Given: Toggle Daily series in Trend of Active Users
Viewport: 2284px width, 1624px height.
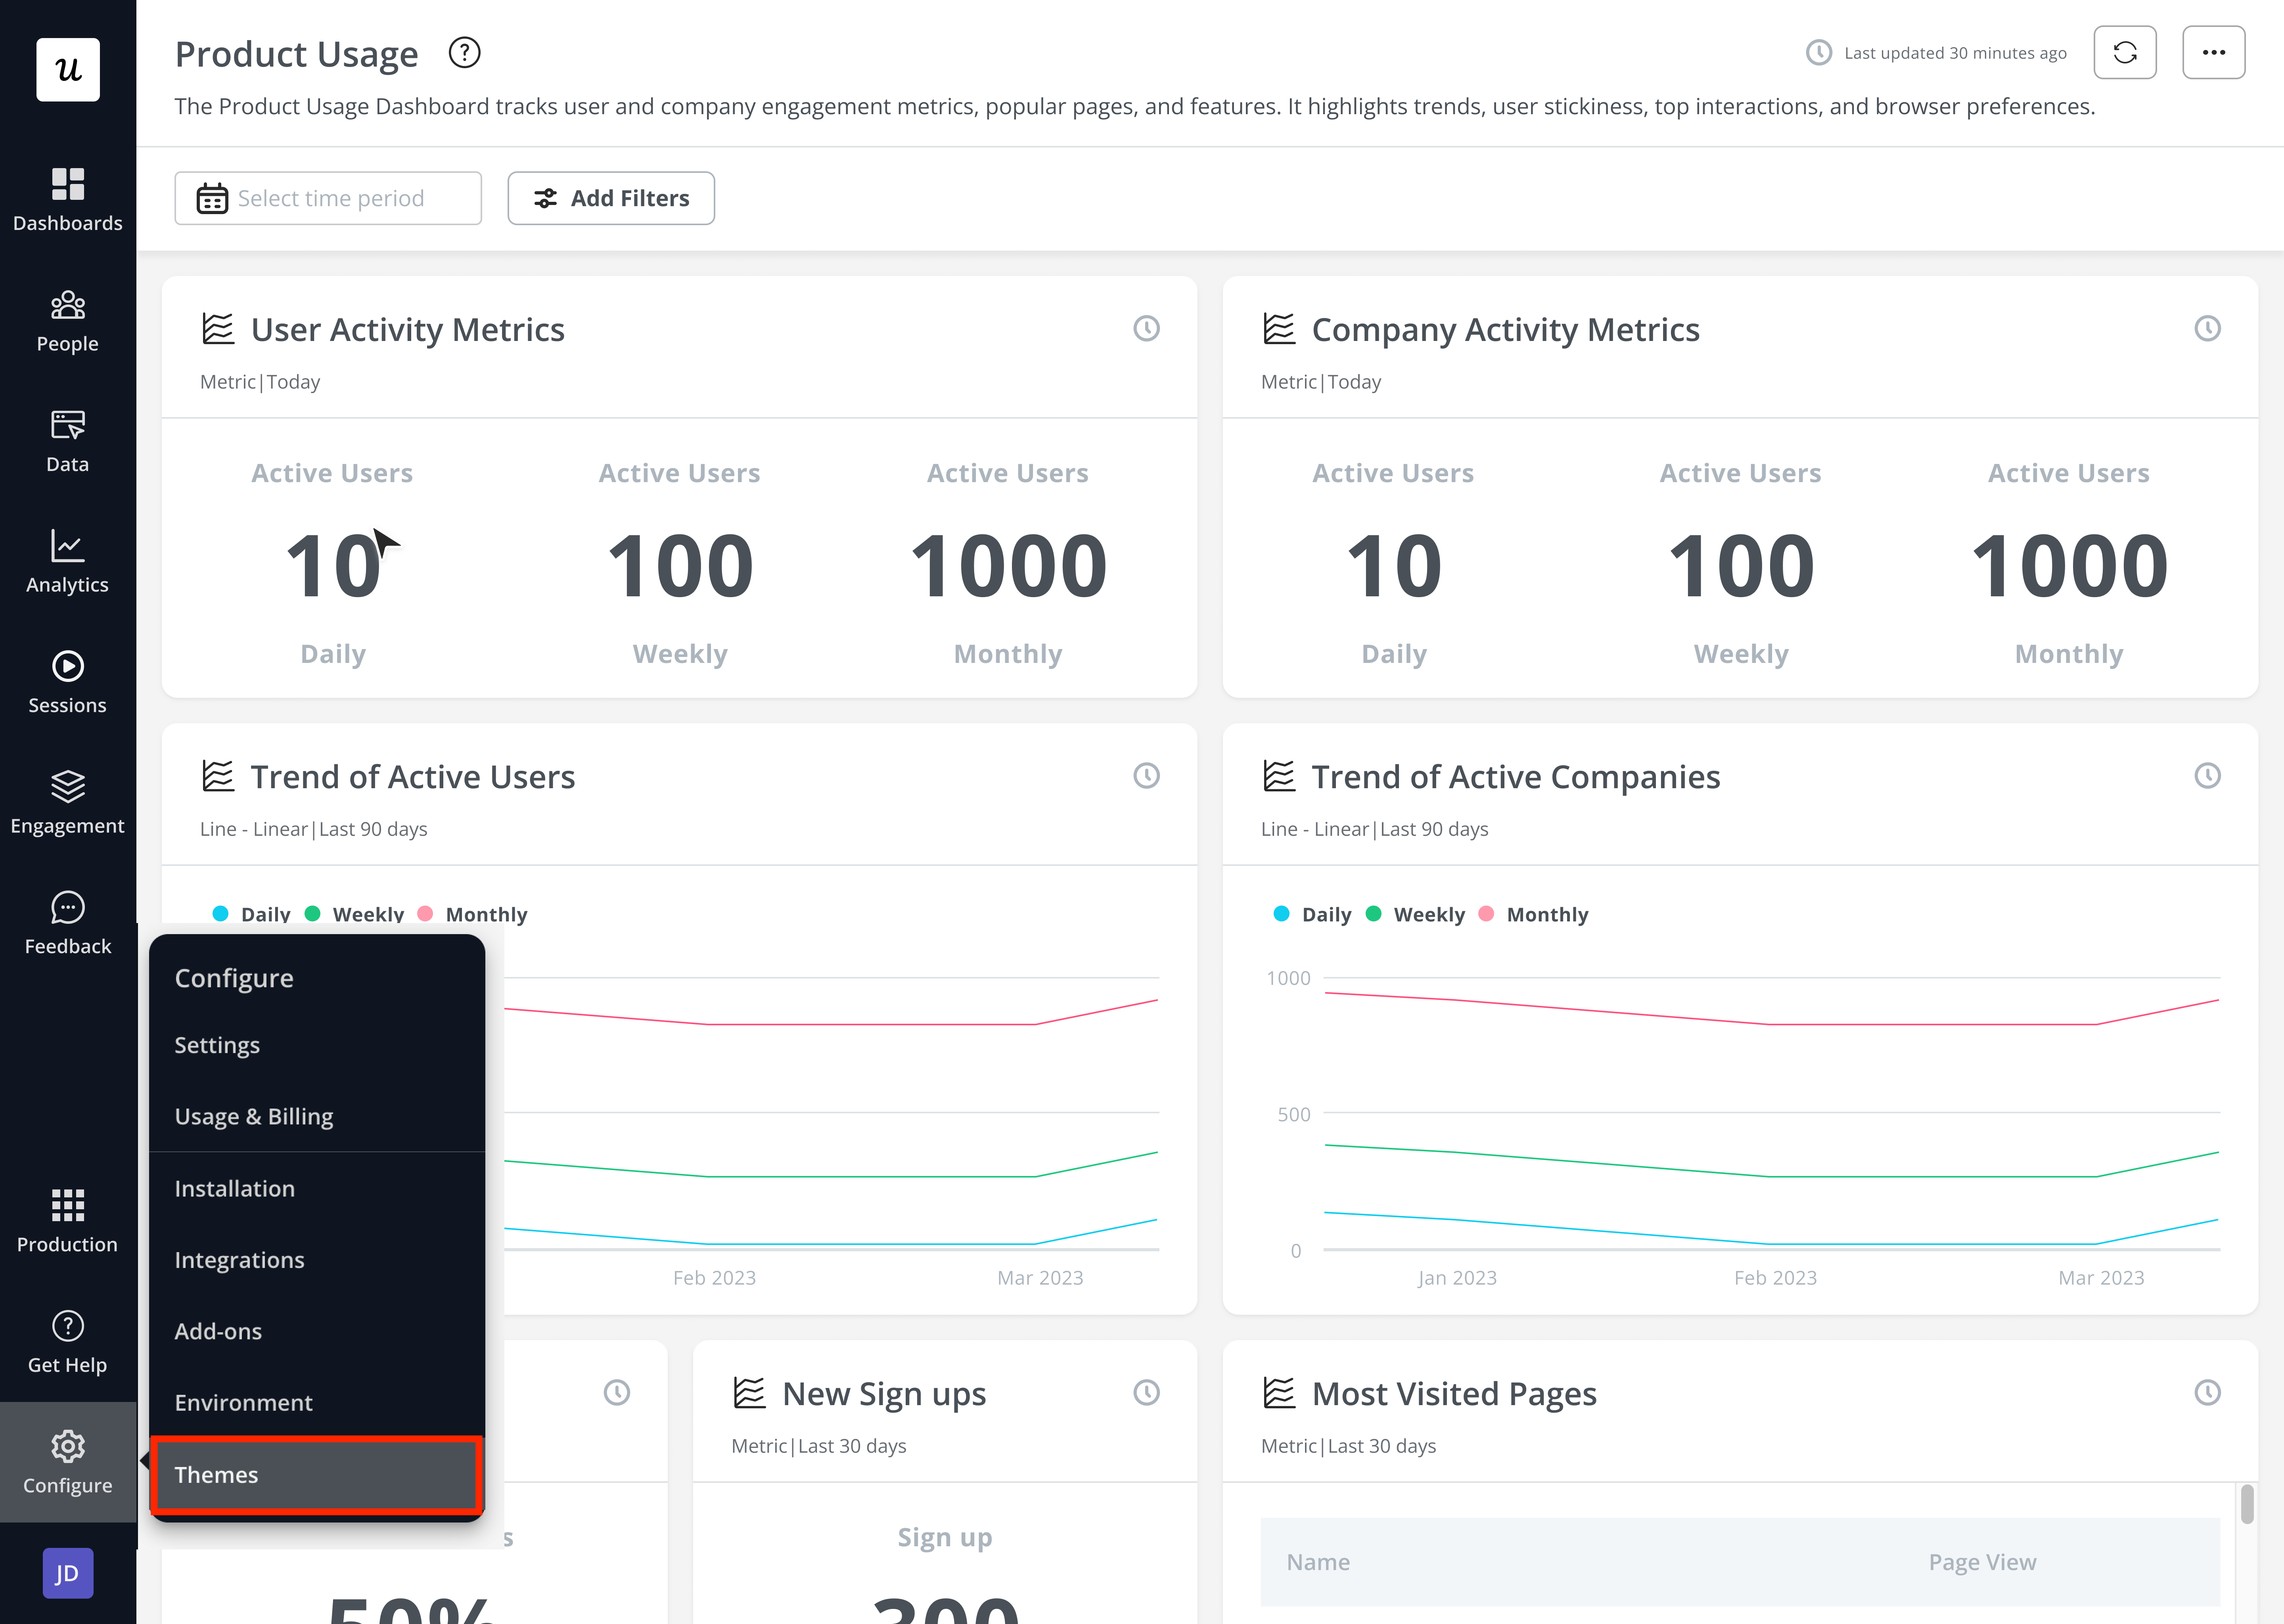Looking at the screenshot, I should pos(252,914).
